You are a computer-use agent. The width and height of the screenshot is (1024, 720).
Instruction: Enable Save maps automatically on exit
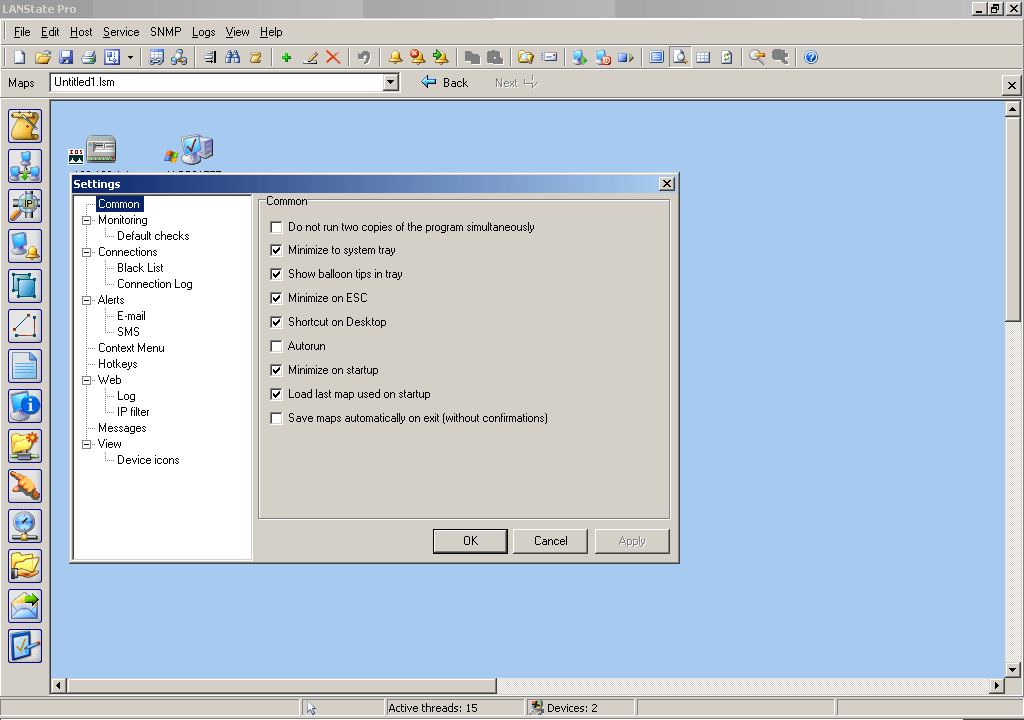[276, 418]
